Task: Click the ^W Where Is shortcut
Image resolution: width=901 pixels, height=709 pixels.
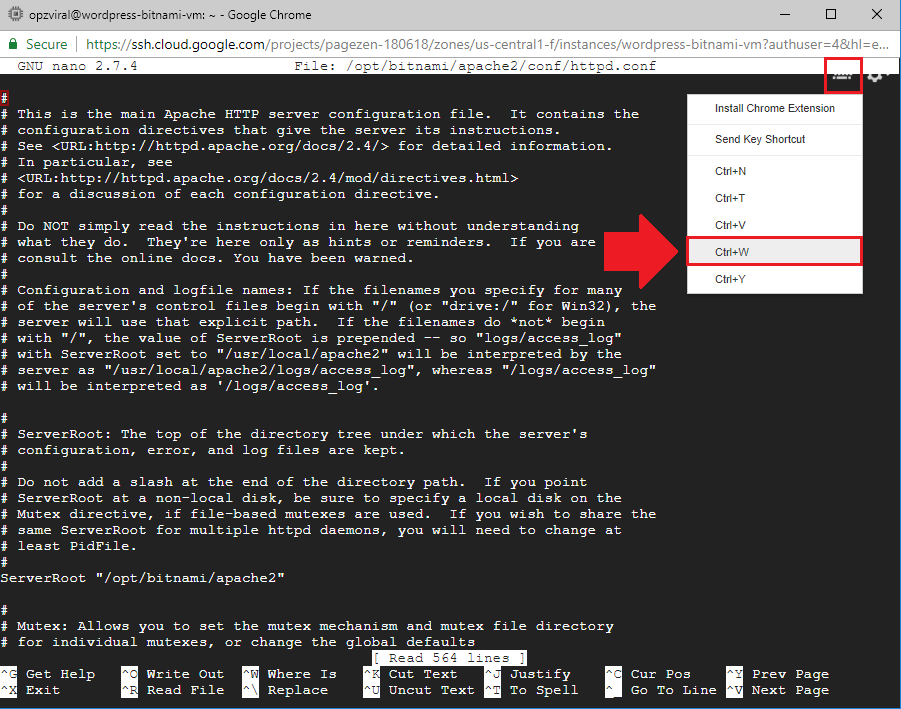Action: coord(290,674)
